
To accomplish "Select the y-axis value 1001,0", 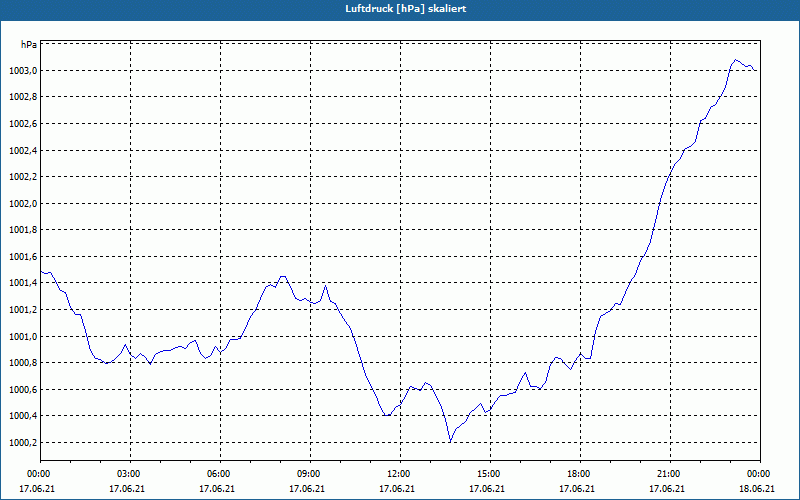I will [23, 337].
